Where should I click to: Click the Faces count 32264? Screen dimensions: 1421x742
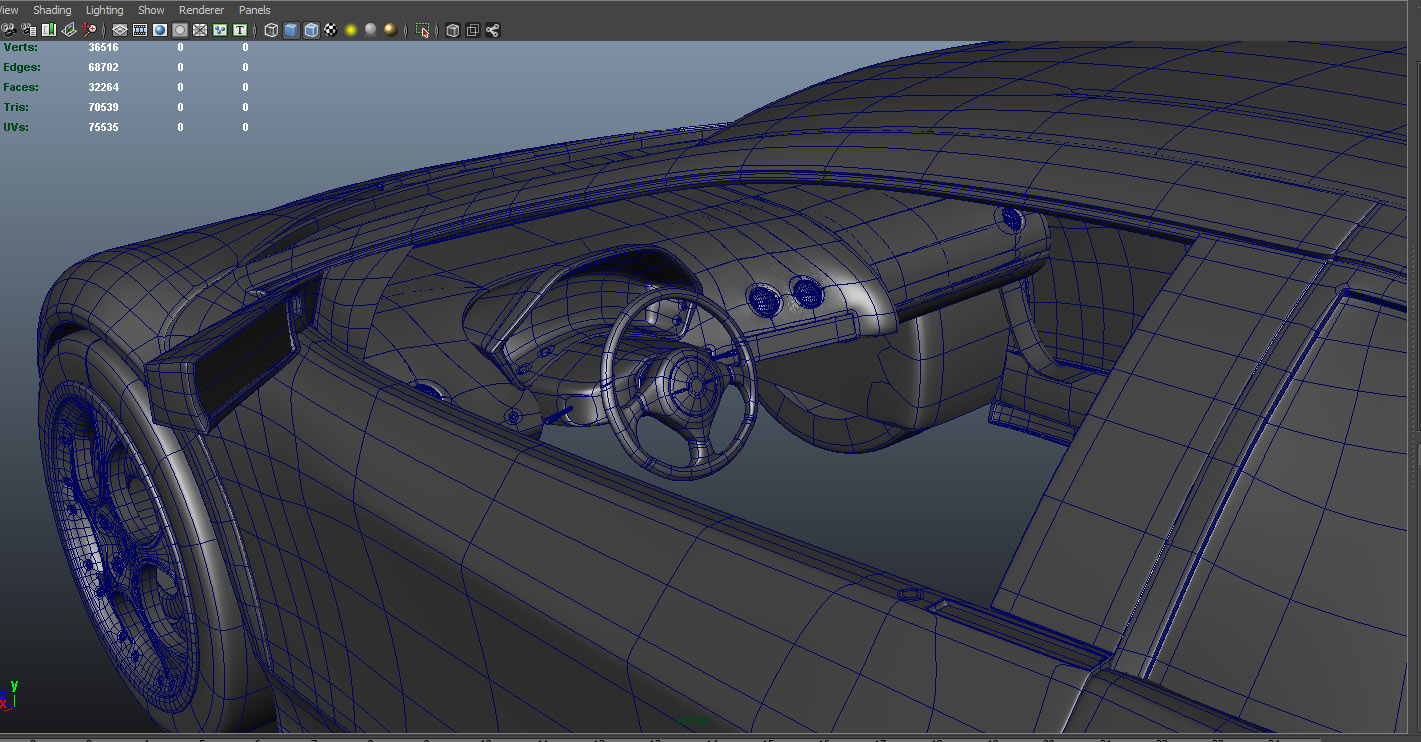103,87
